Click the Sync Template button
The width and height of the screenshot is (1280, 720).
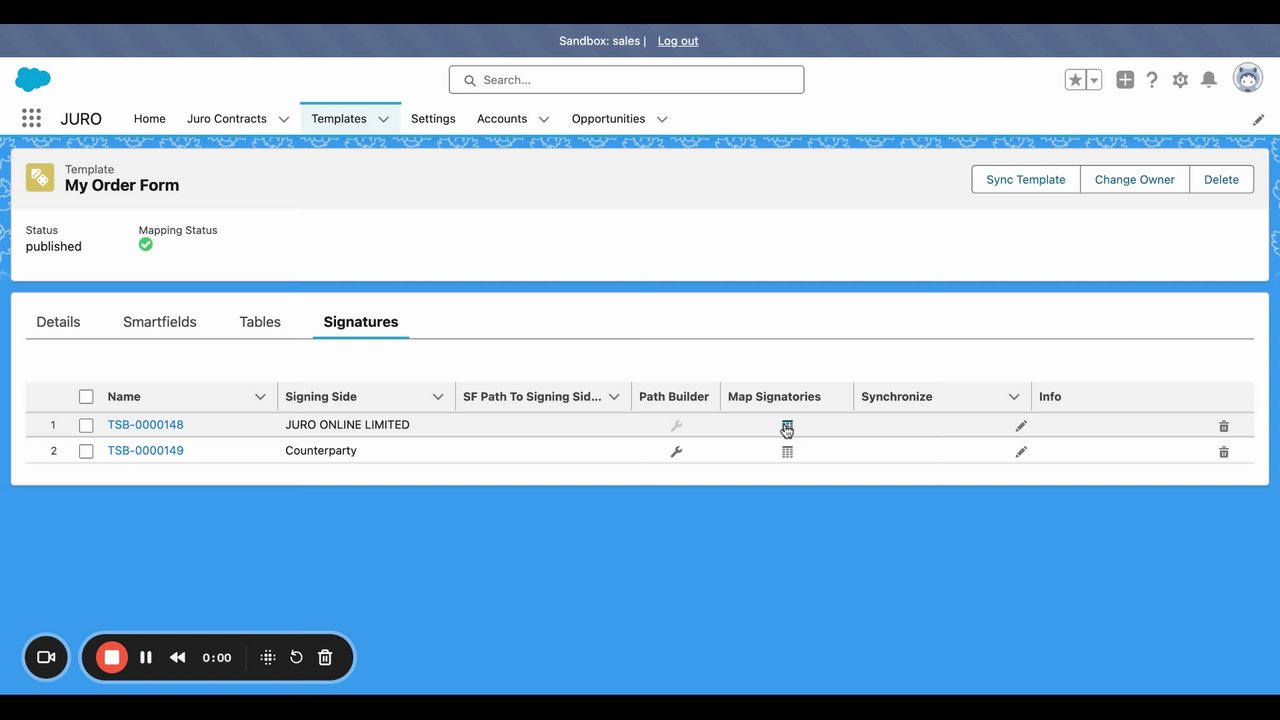[x=1026, y=179]
